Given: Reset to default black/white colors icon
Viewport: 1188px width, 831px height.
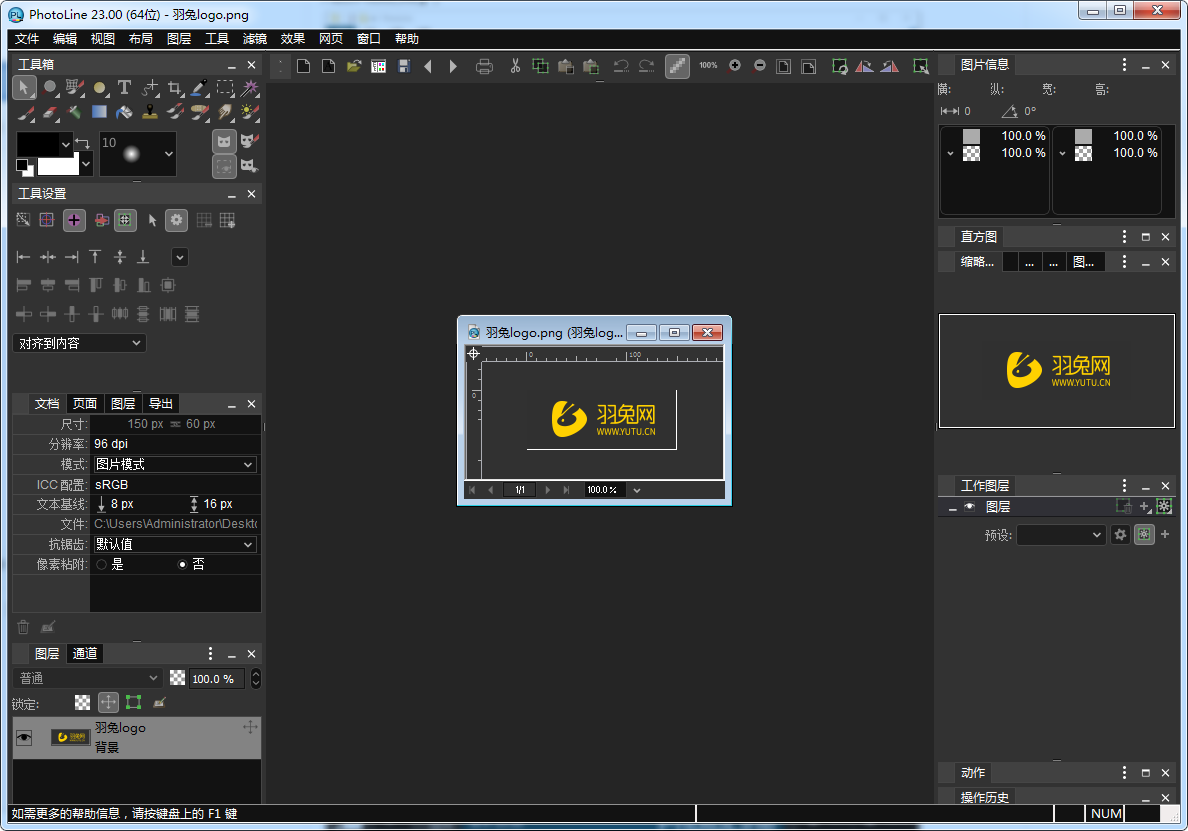Looking at the screenshot, I should pyautogui.click(x=24, y=167).
